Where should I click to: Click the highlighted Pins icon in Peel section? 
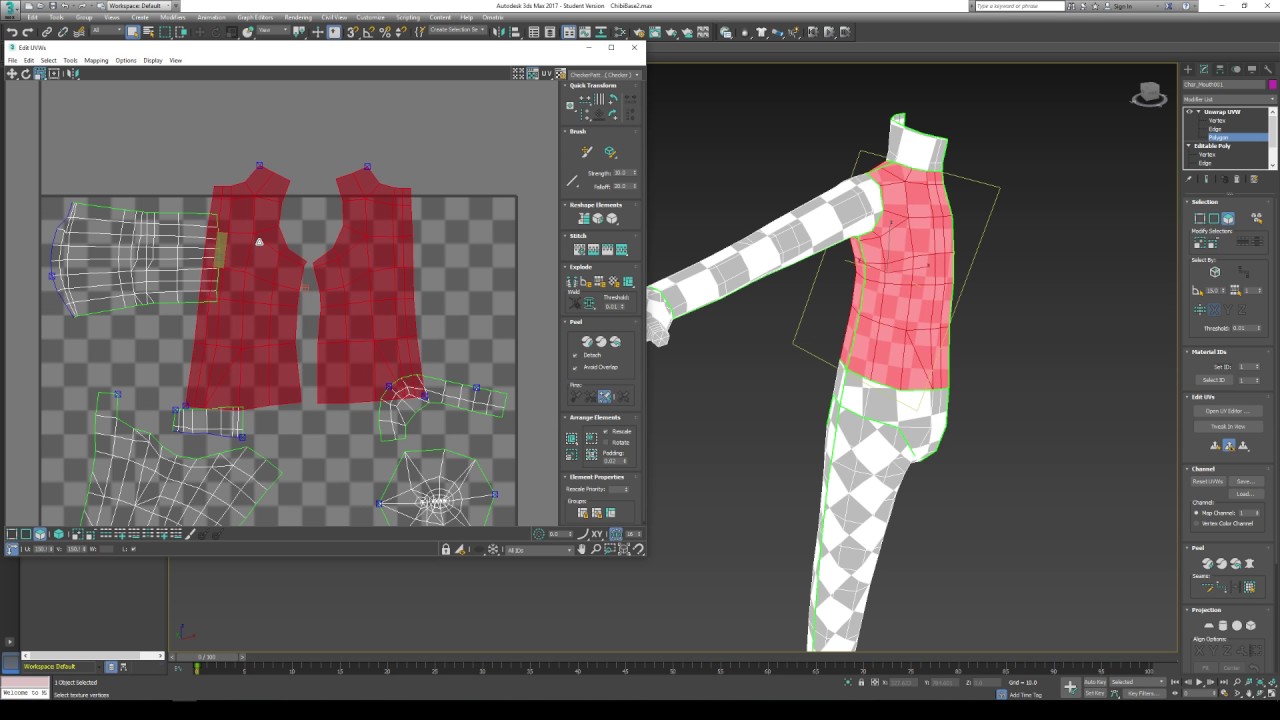(x=604, y=397)
